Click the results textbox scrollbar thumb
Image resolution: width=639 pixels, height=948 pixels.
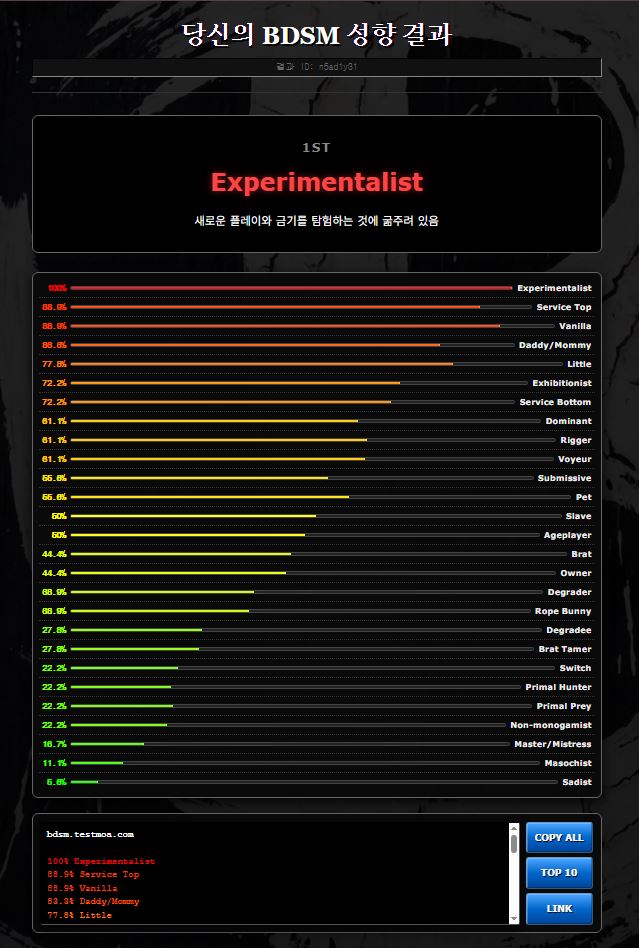514,844
